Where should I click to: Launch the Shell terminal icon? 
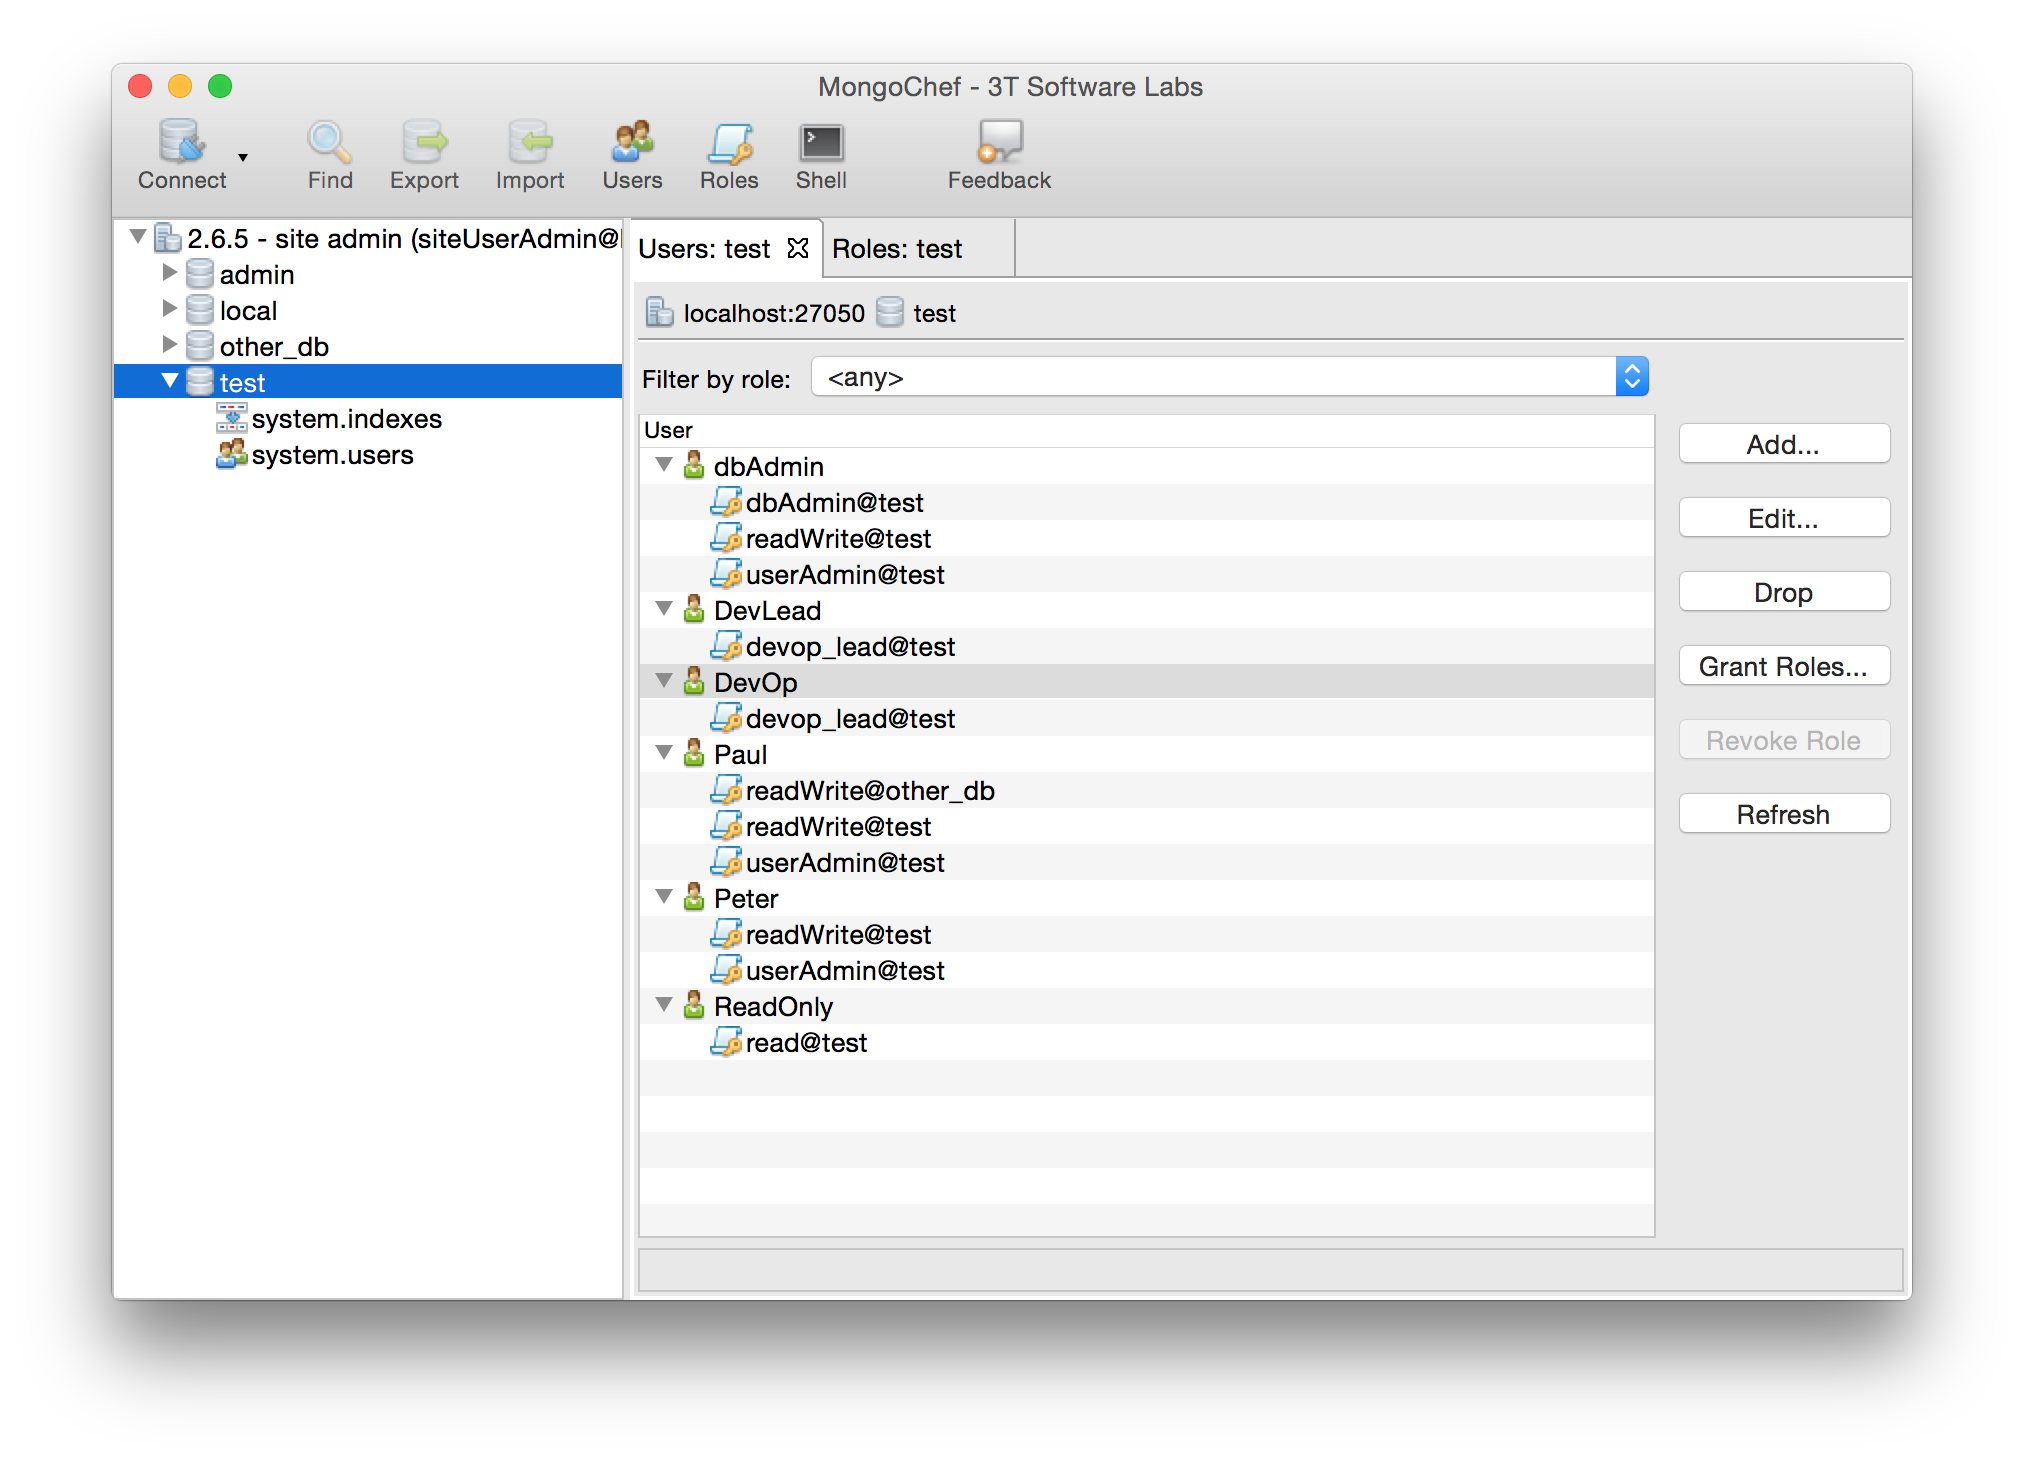821,142
